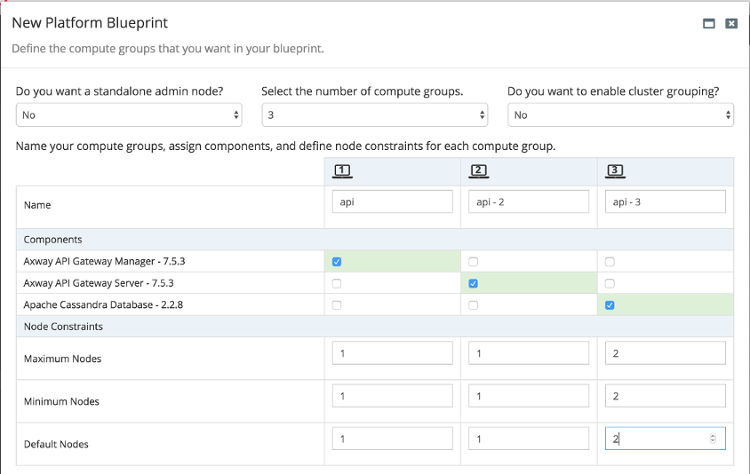This screenshot has height=474, width=750.
Task: Click Default Nodes field for group 2
Action: (529, 438)
